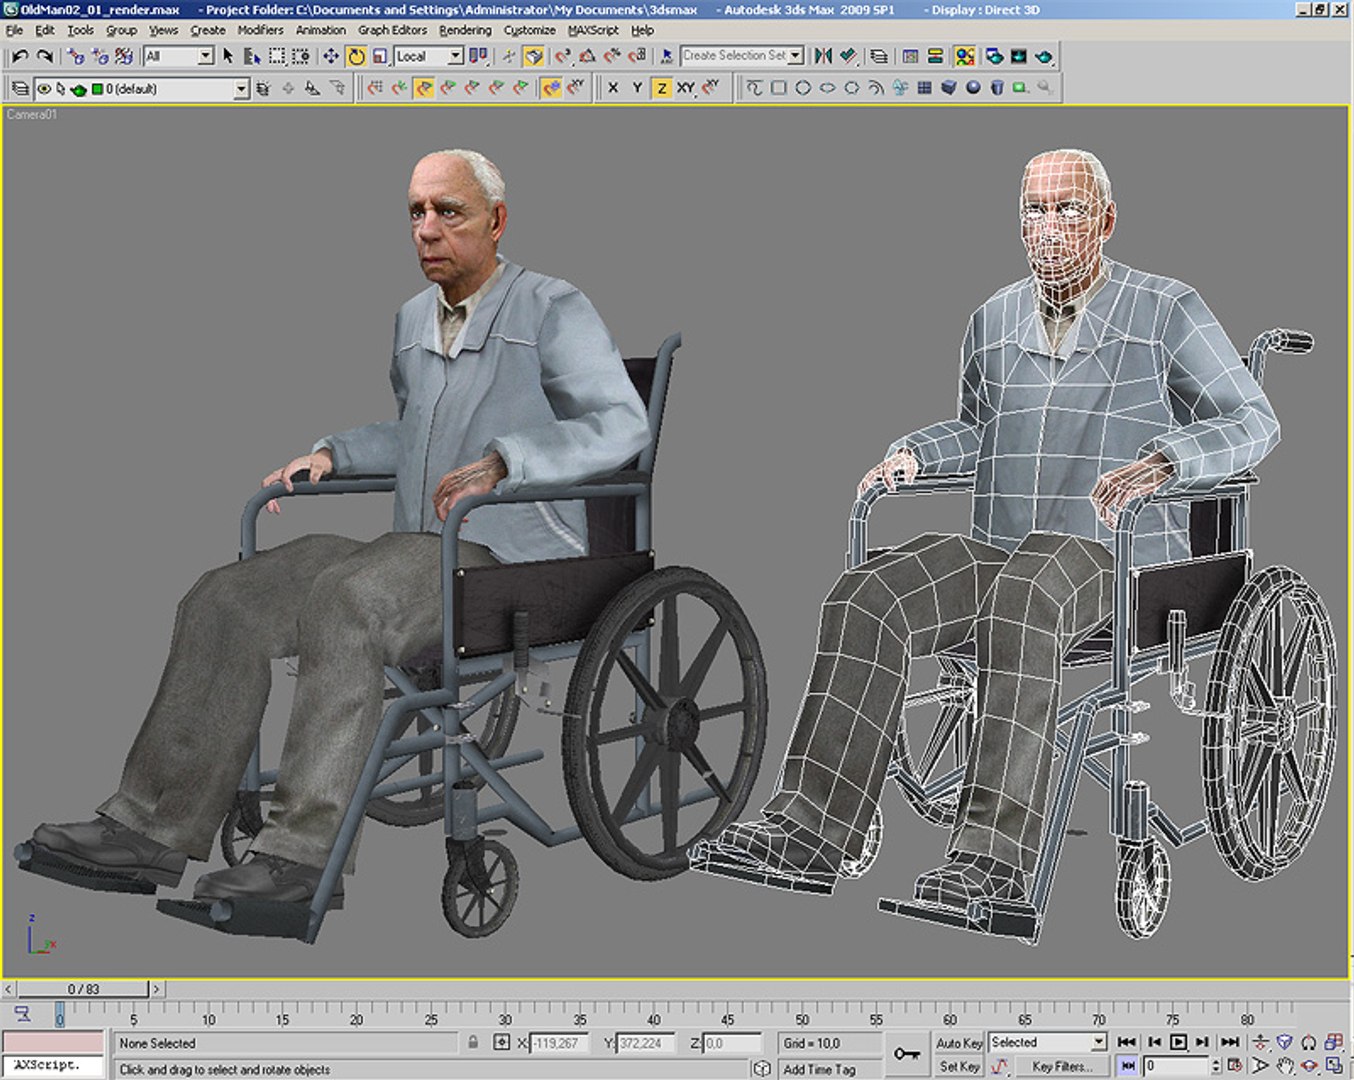The width and height of the screenshot is (1354, 1080).
Task: Click the Circle shape icon
Action: 803,88
